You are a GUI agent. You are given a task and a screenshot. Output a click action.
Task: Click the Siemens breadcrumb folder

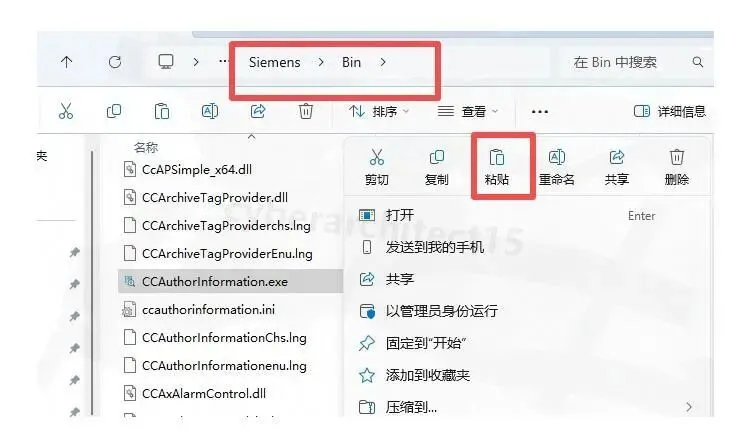(x=274, y=62)
